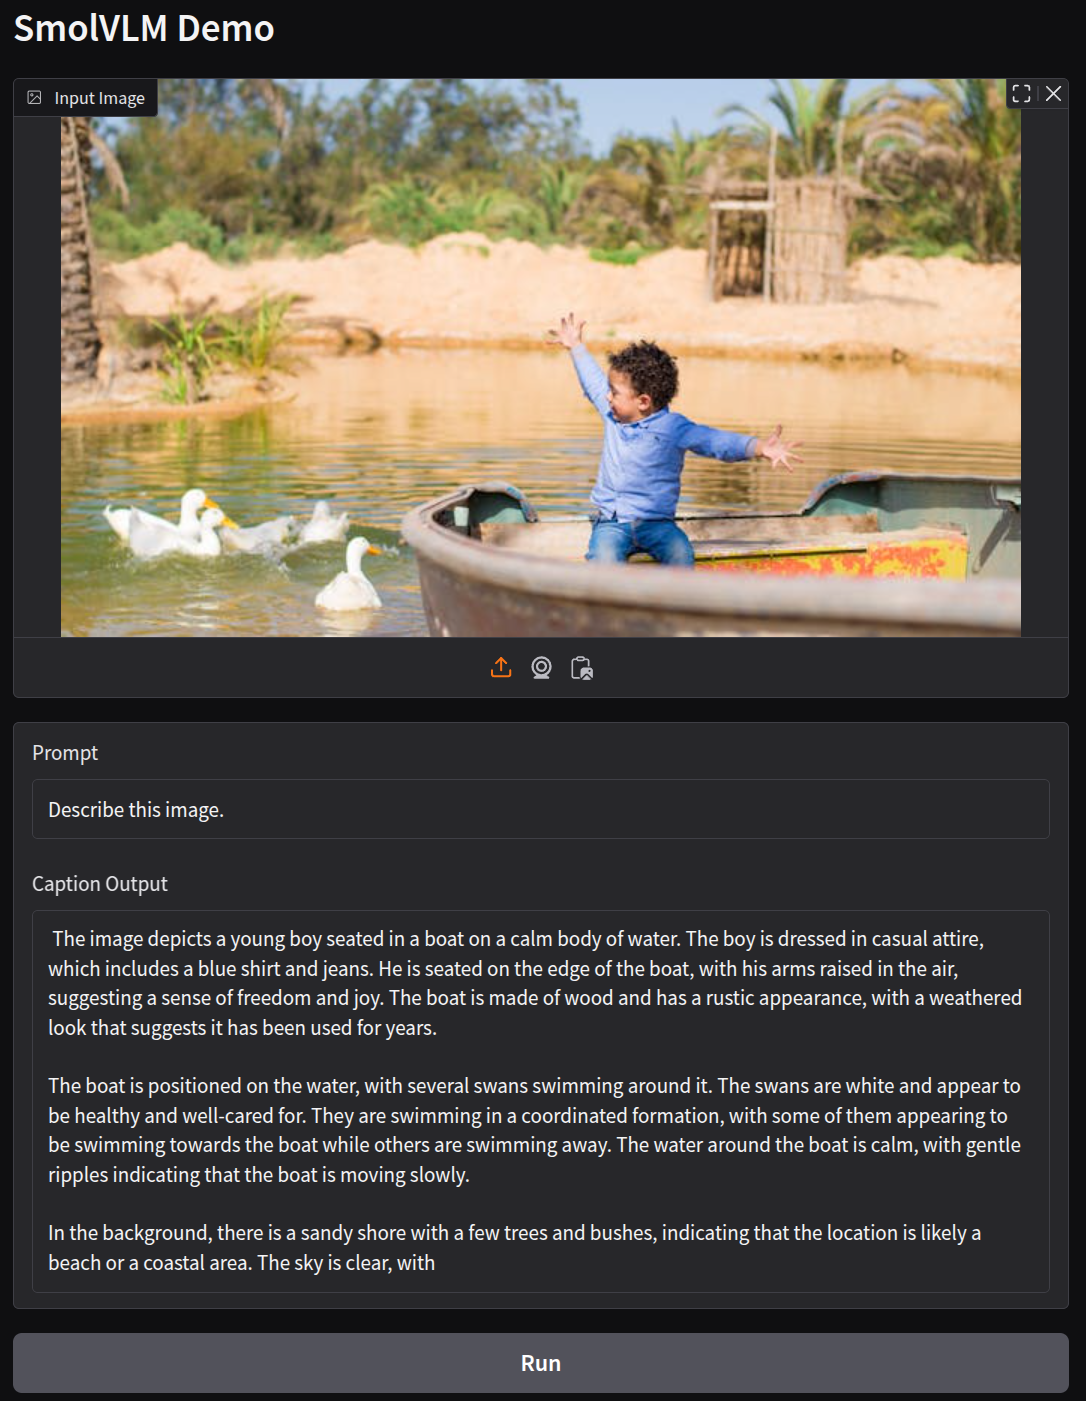Click the caption paragraph about the young boy
This screenshot has width=1086, height=1401.
click(535, 983)
